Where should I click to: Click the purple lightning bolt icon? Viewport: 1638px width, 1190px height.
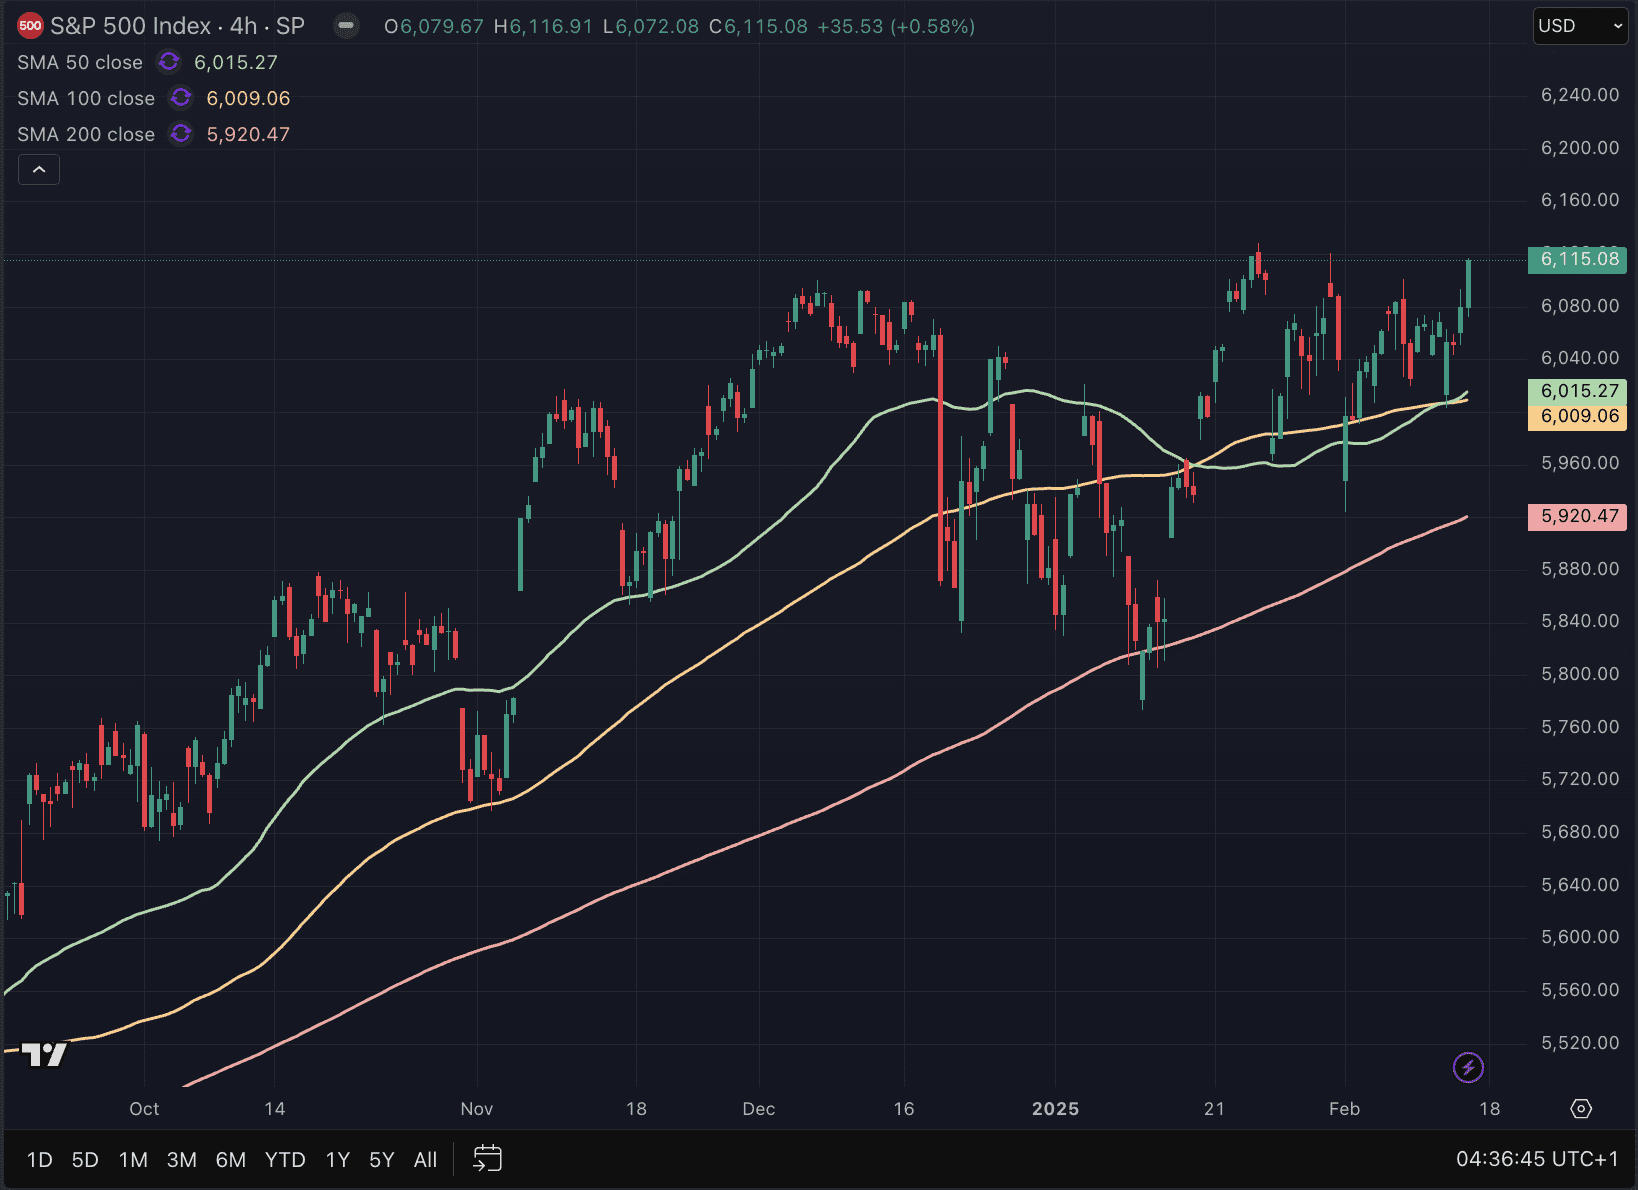click(x=1468, y=1067)
